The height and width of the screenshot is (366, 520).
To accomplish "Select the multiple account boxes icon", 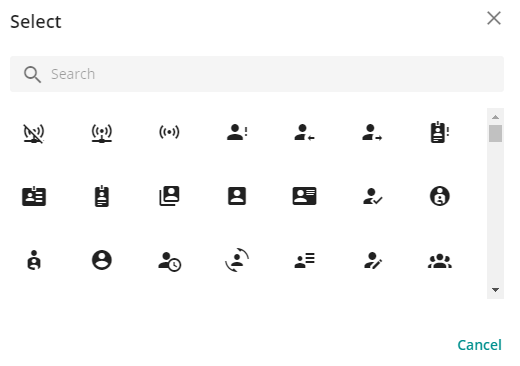I will [169, 196].
